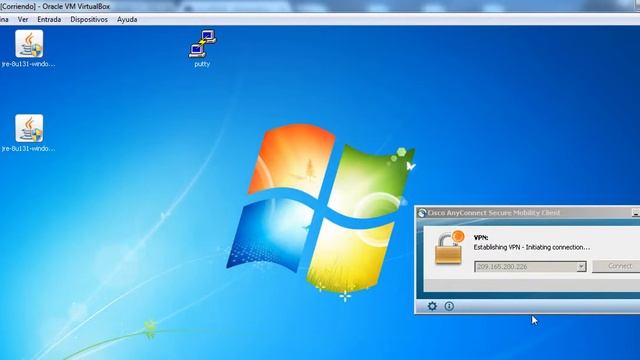Click the VPN padlock status icon

tap(449, 248)
